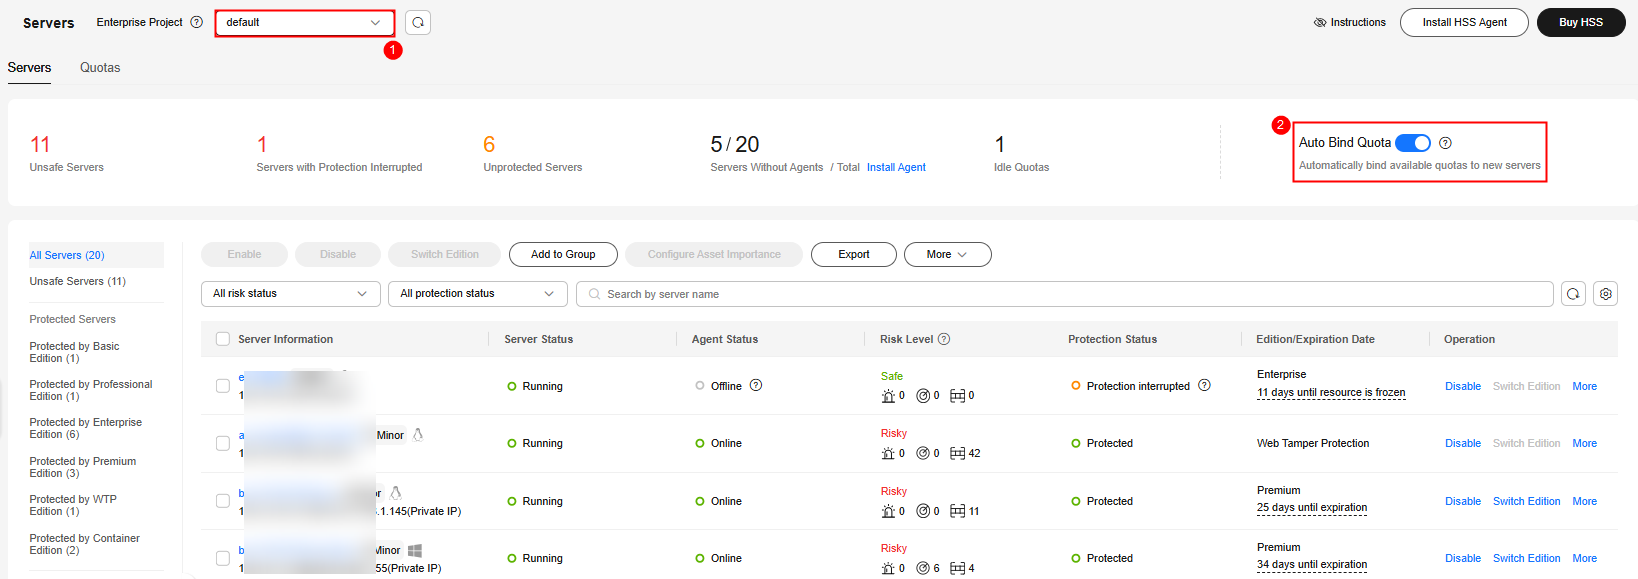
Task: Check the select-all Server Information checkbox
Action: [223, 339]
